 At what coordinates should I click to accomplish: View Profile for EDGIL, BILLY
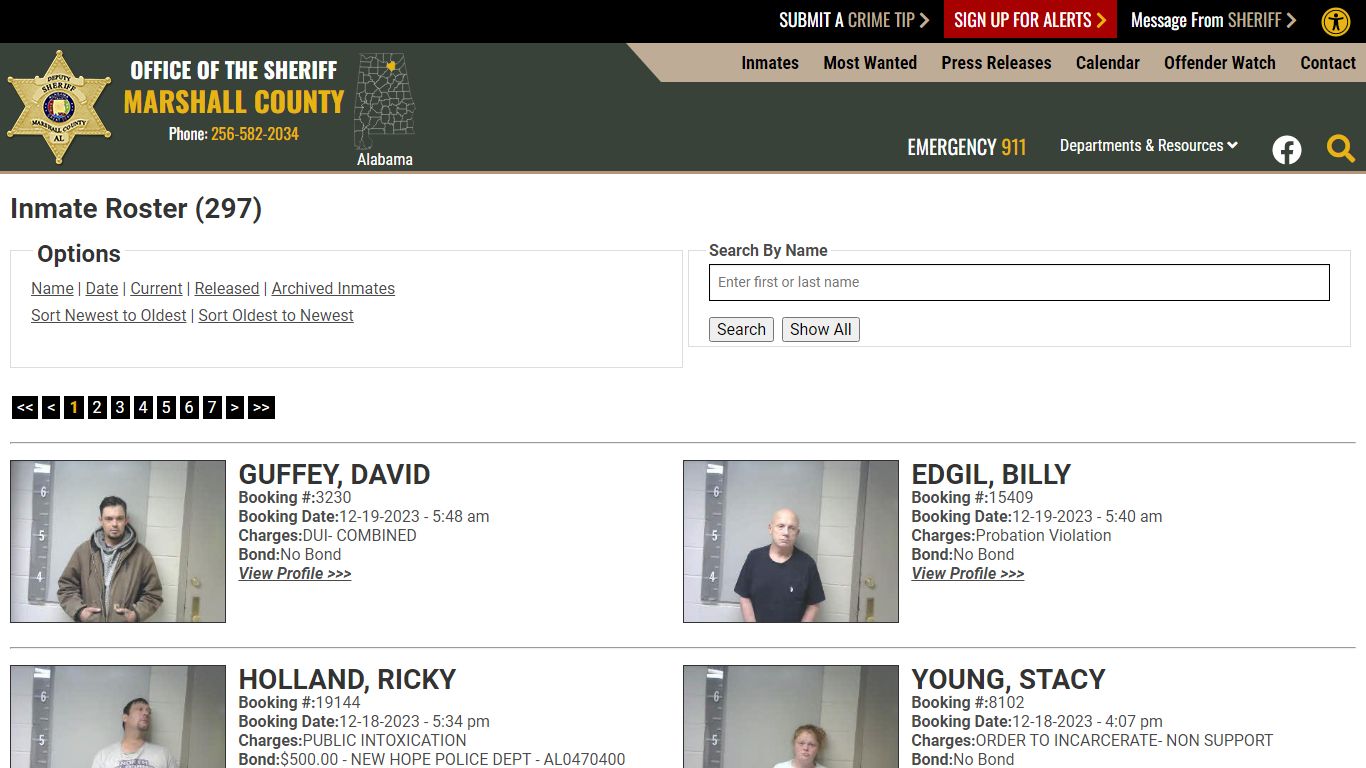point(968,573)
